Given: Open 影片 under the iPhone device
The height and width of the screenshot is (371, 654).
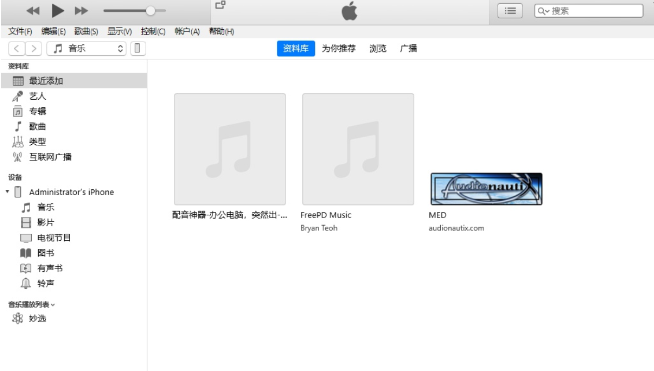Looking at the screenshot, I should click(46, 222).
